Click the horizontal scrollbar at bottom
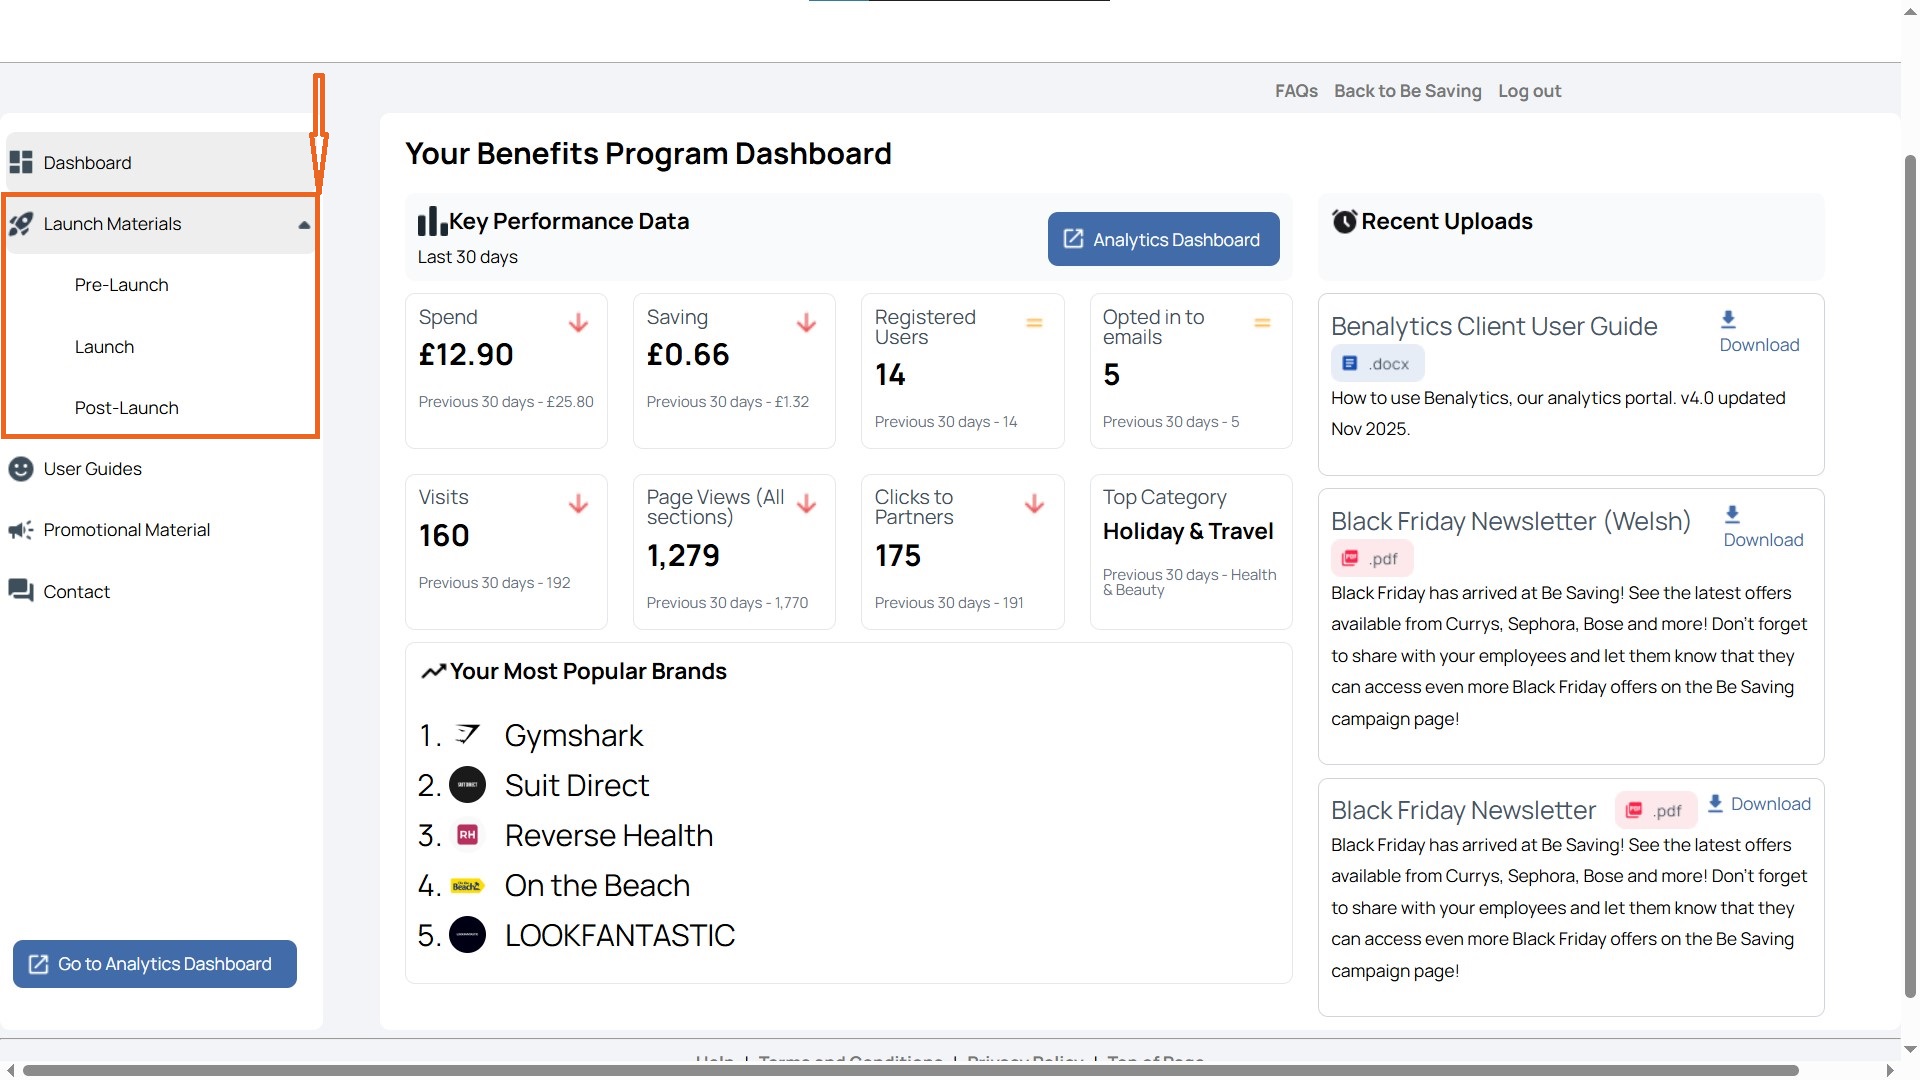This screenshot has width=1920, height=1080. (910, 1070)
